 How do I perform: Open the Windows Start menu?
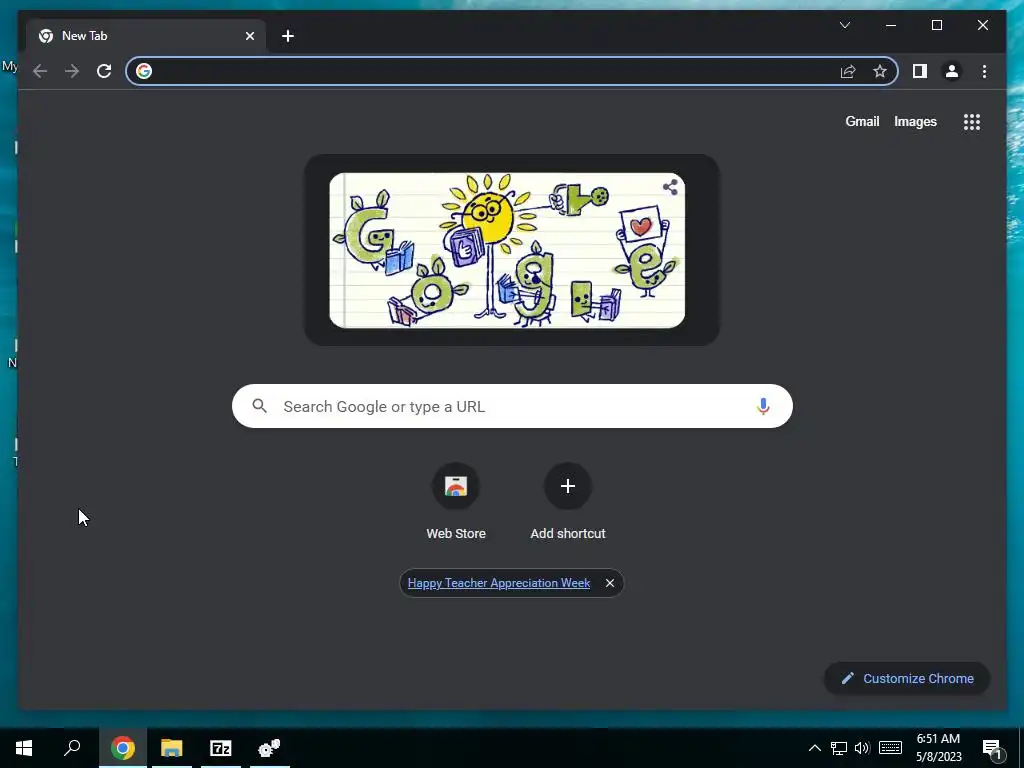click(x=24, y=748)
